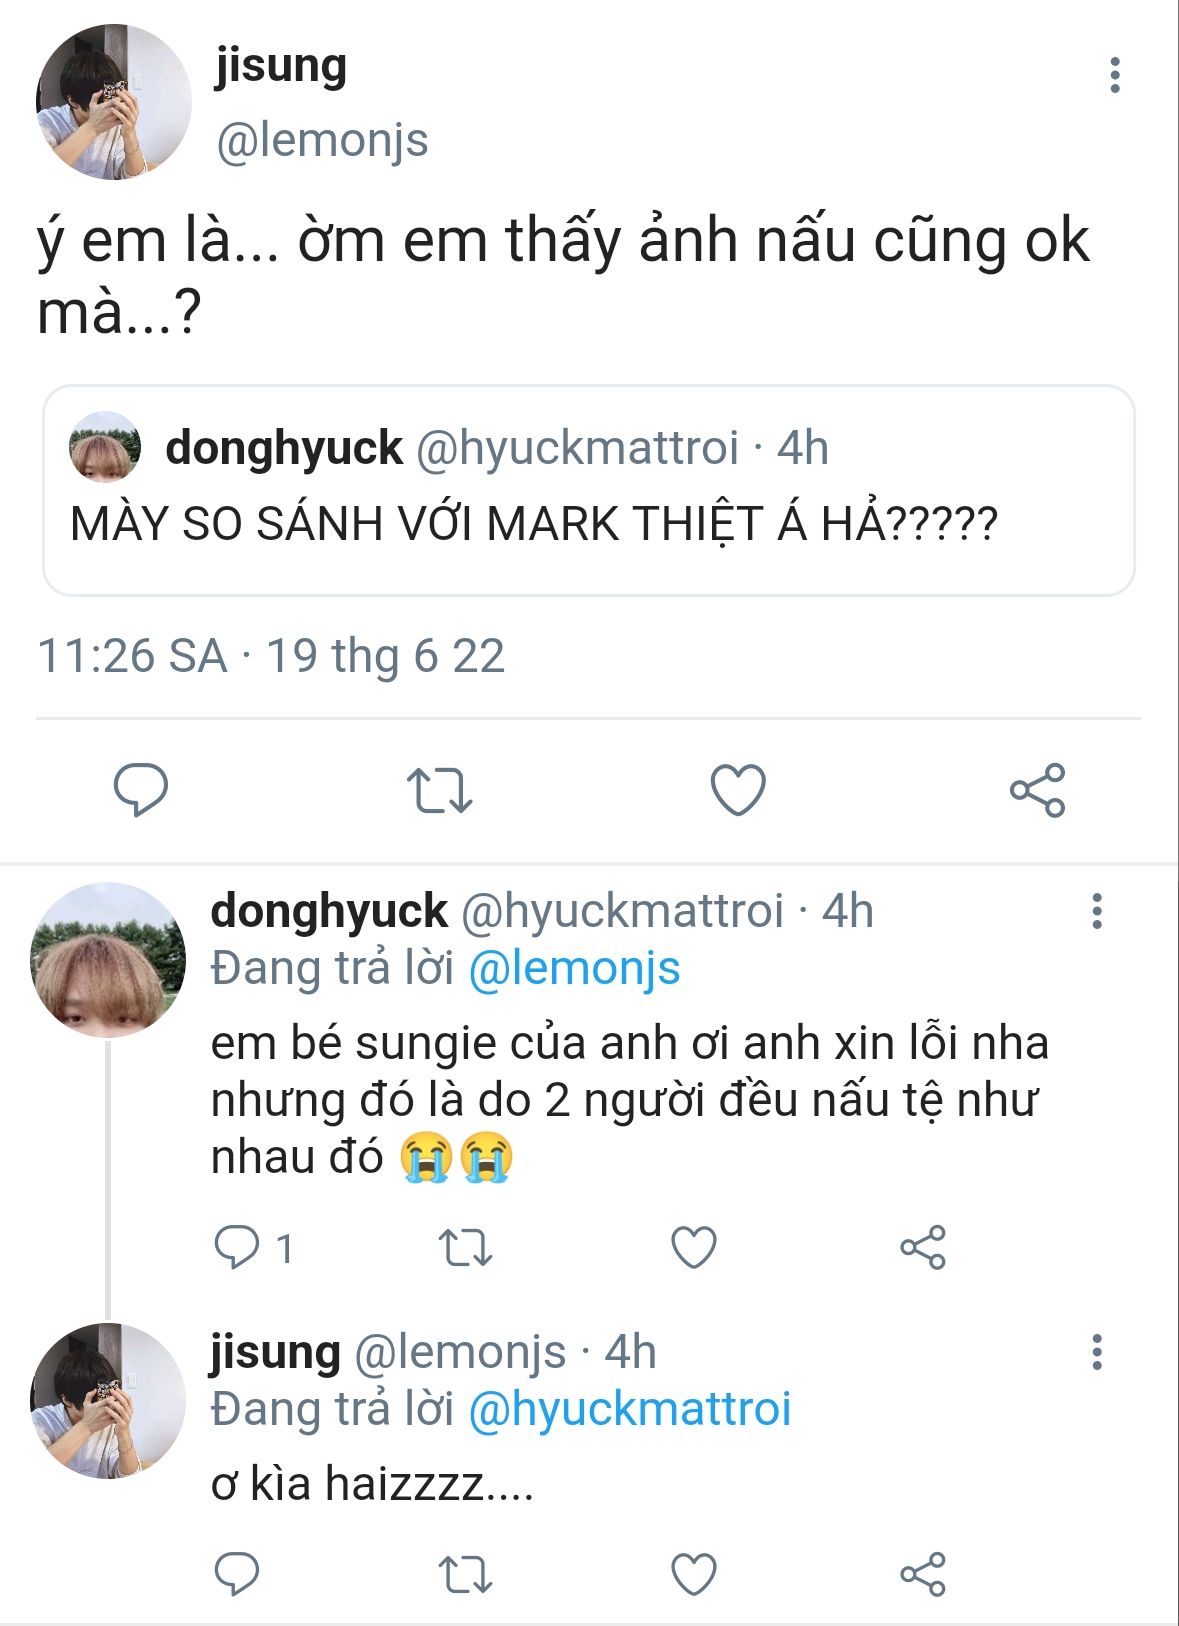This screenshot has width=1179, height=1626.
Task: Open donghyuck's avatar in reply thread
Action: click(108, 960)
